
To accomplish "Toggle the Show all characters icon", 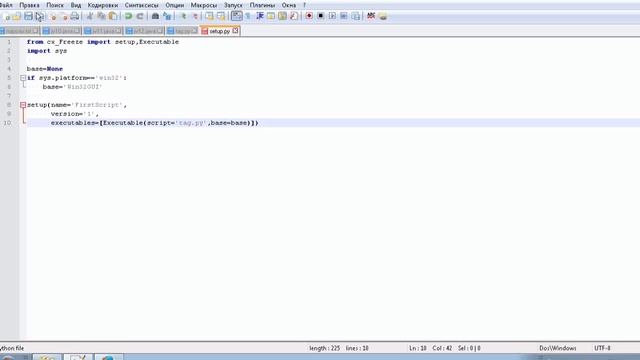I will tap(248, 16).
